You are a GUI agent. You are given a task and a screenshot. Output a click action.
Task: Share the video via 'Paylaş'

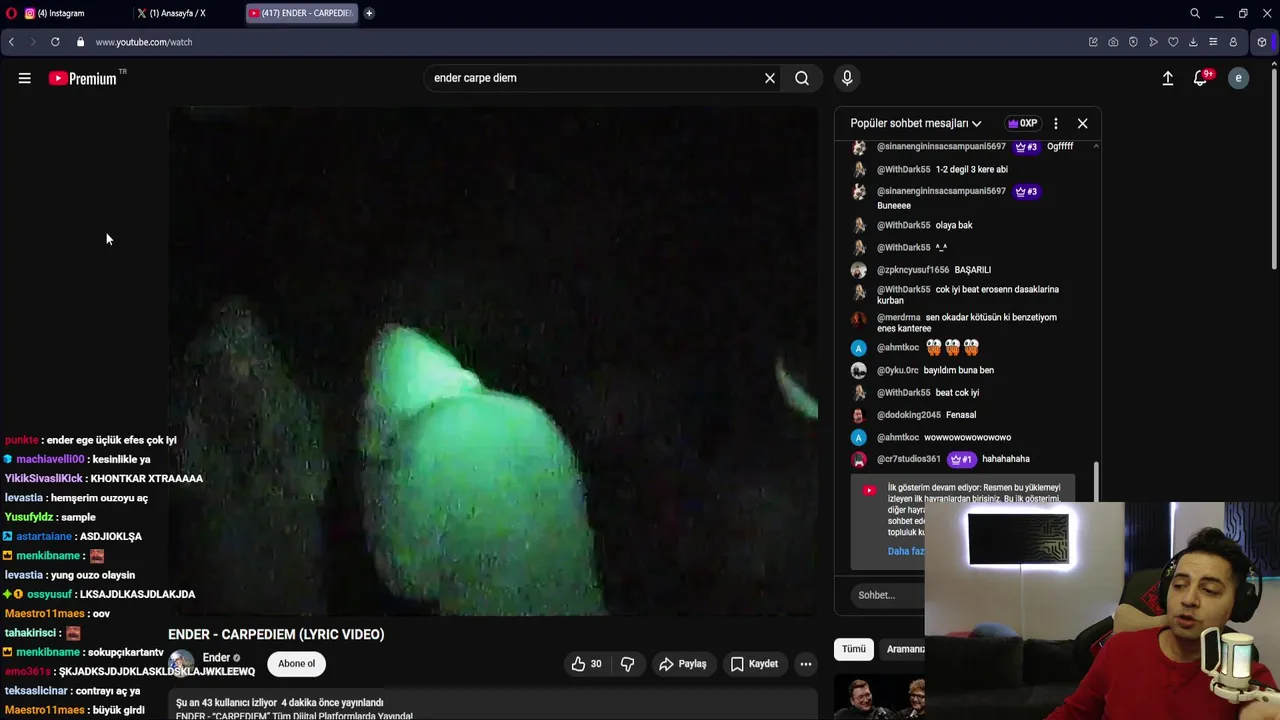coord(683,664)
